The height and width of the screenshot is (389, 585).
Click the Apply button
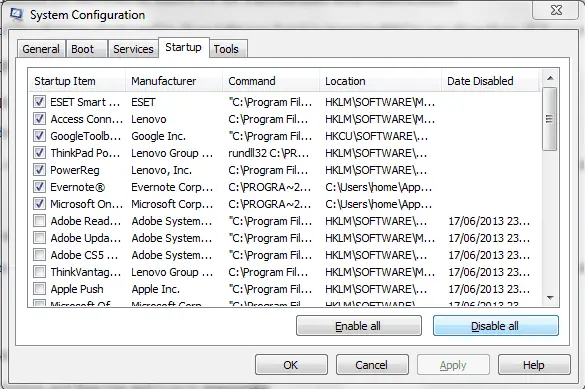coord(453,365)
